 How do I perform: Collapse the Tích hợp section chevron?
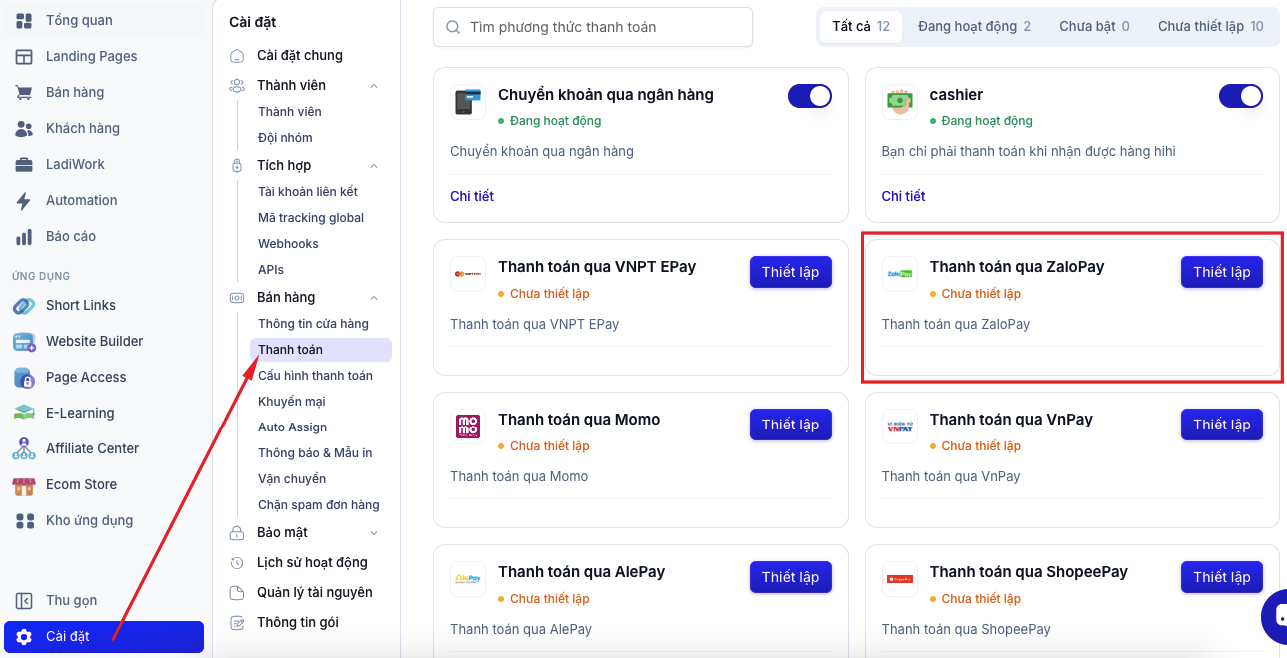pos(374,166)
